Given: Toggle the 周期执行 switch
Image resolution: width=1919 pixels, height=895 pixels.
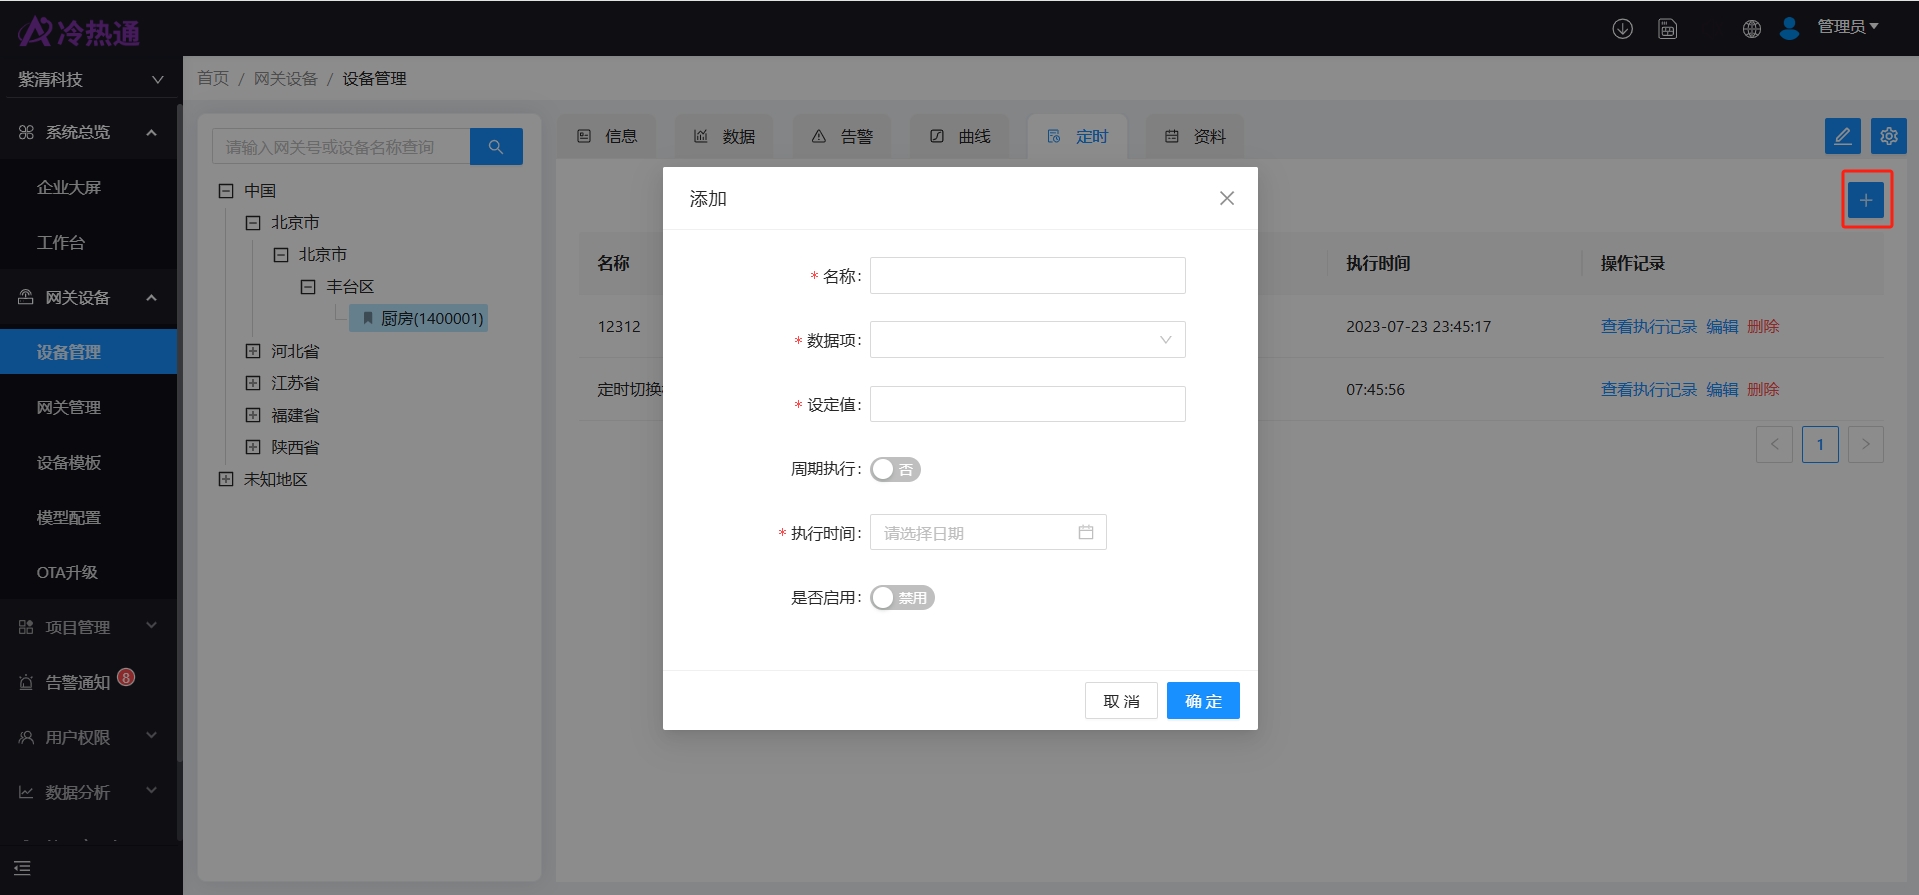Looking at the screenshot, I should click(x=895, y=469).
